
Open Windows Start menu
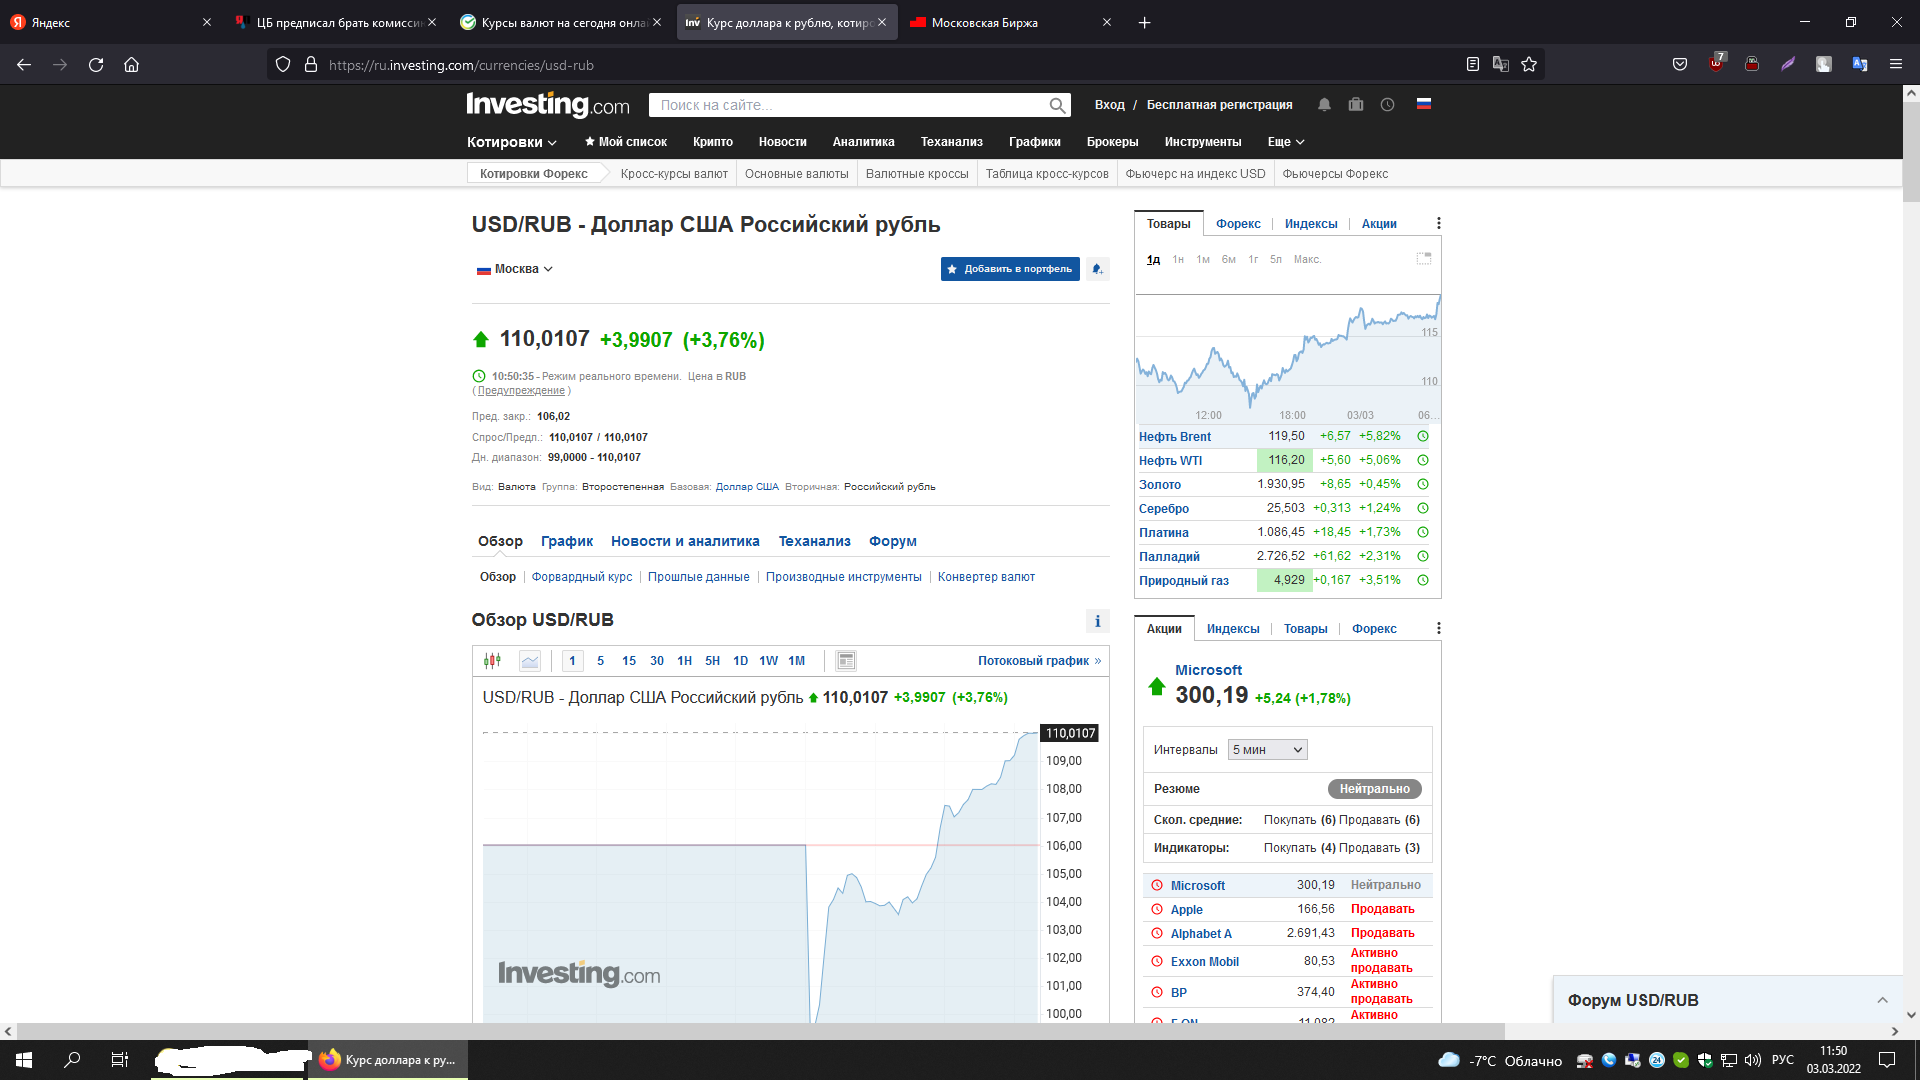(x=24, y=1060)
